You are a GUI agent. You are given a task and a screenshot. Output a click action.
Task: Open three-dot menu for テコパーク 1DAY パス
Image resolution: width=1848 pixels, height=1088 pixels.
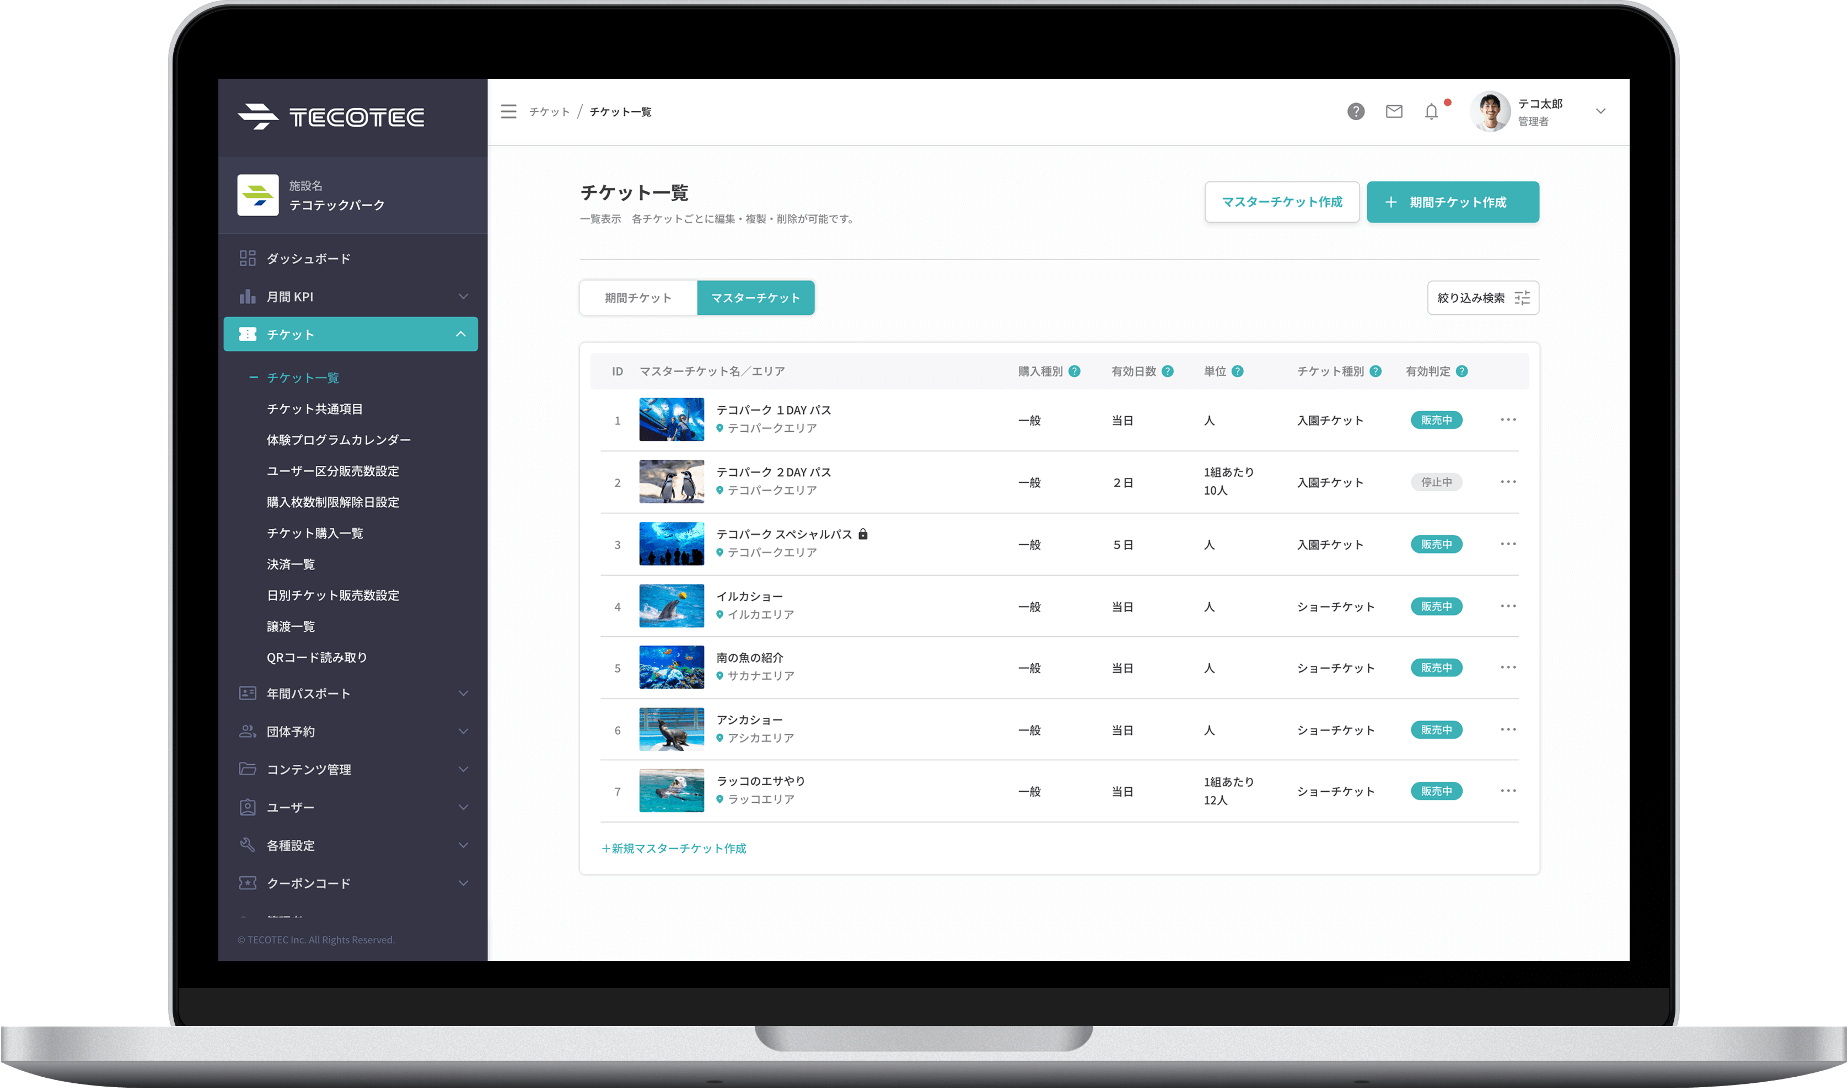coord(1508,420)
